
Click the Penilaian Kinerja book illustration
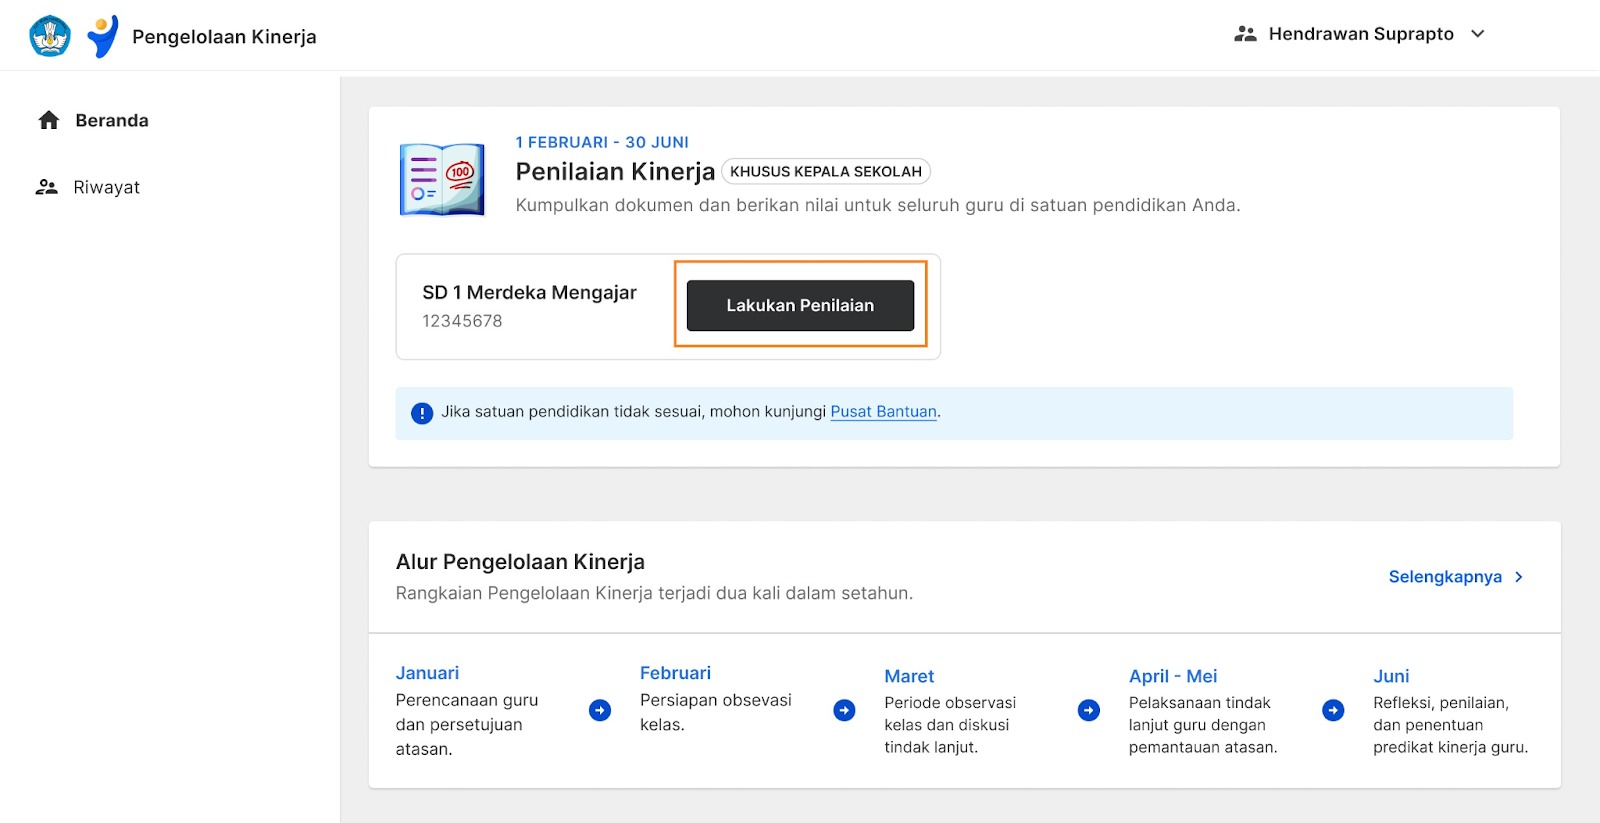442,180
